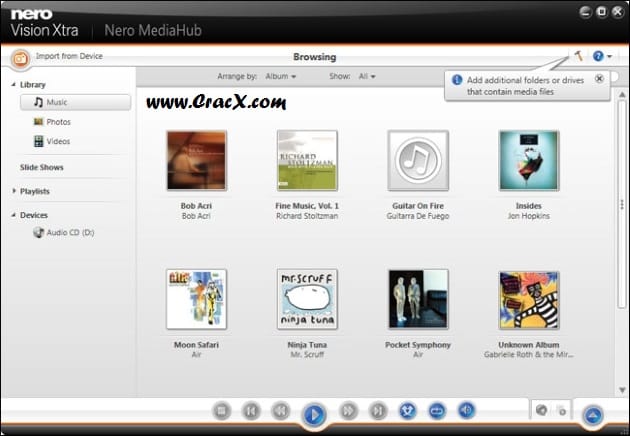Skip to the next track
The image size is (630, 436).
[x=378, y=411]
